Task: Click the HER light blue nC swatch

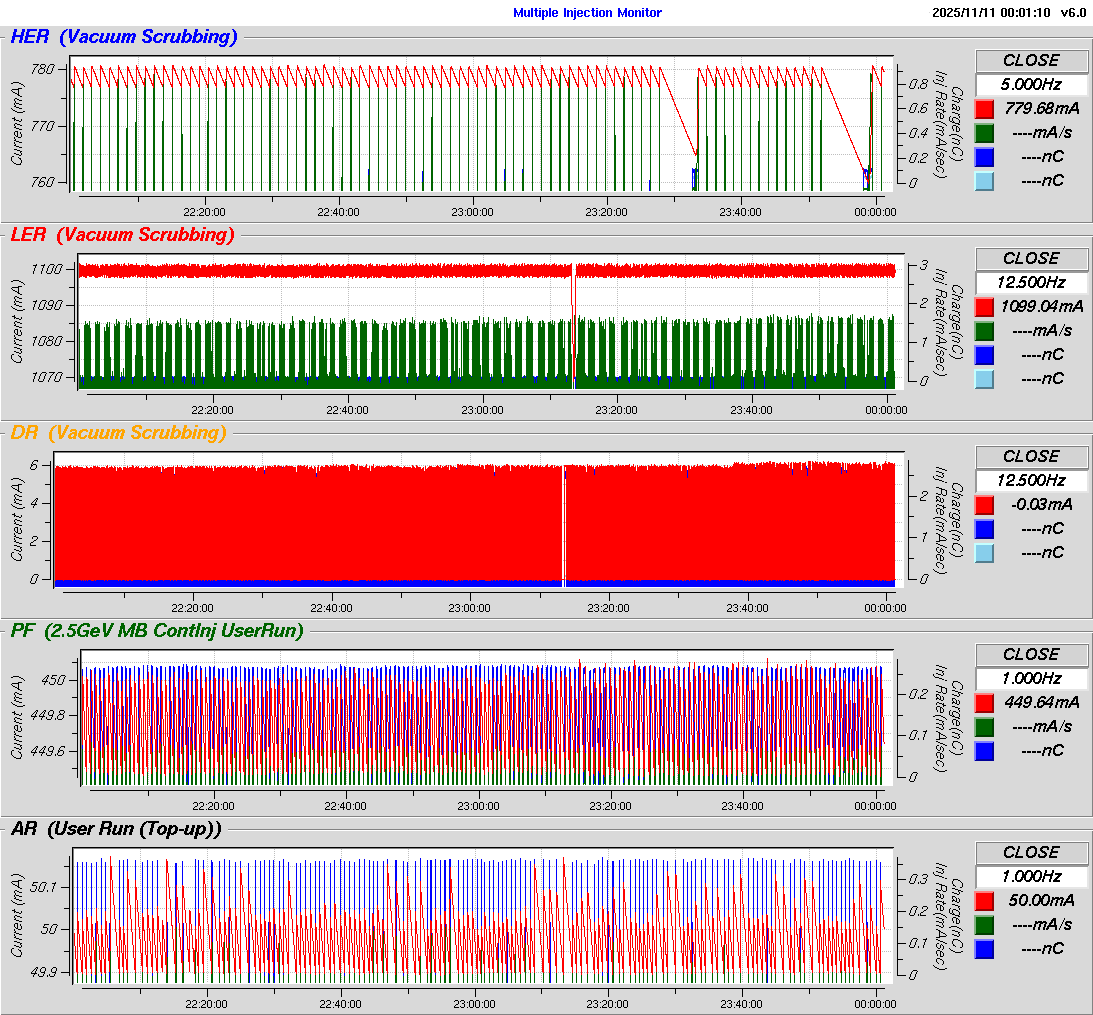Action: coord(984,181)
